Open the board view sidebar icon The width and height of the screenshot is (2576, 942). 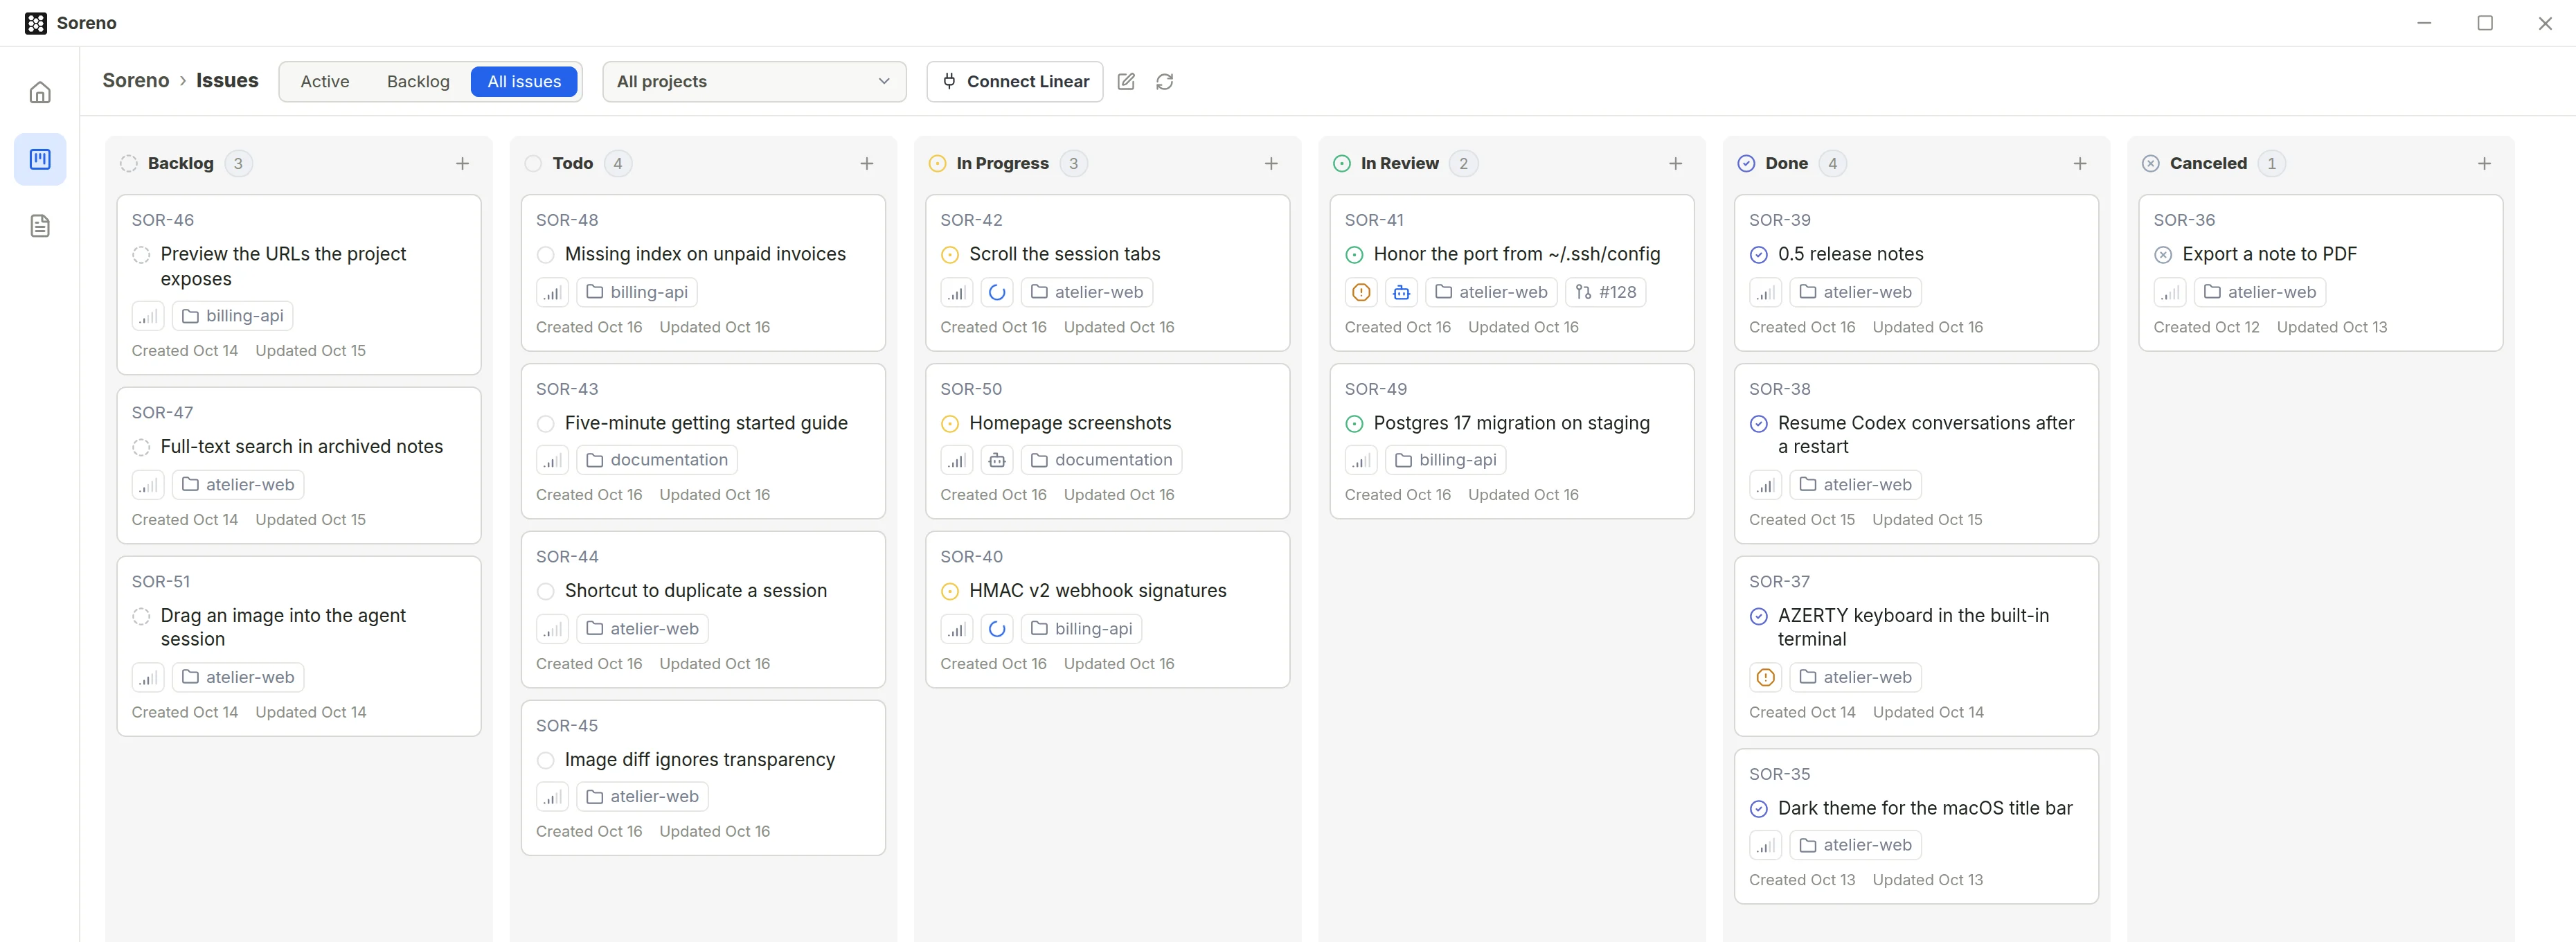tap(40, 159)
